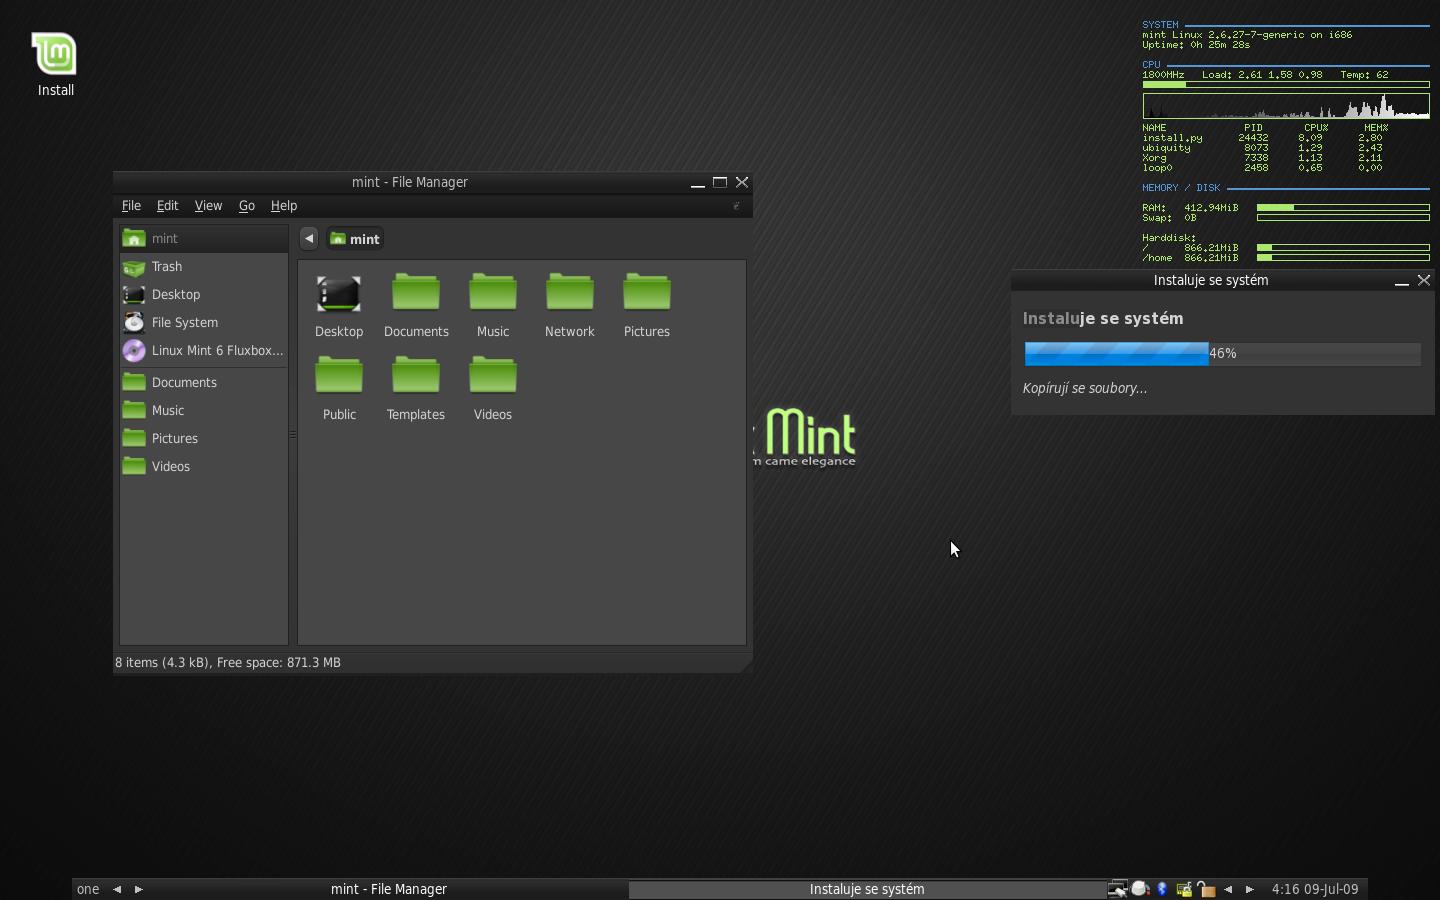
Task: Select the Linux Mint 6 Fluxbox disc
Action: [204, 350]
